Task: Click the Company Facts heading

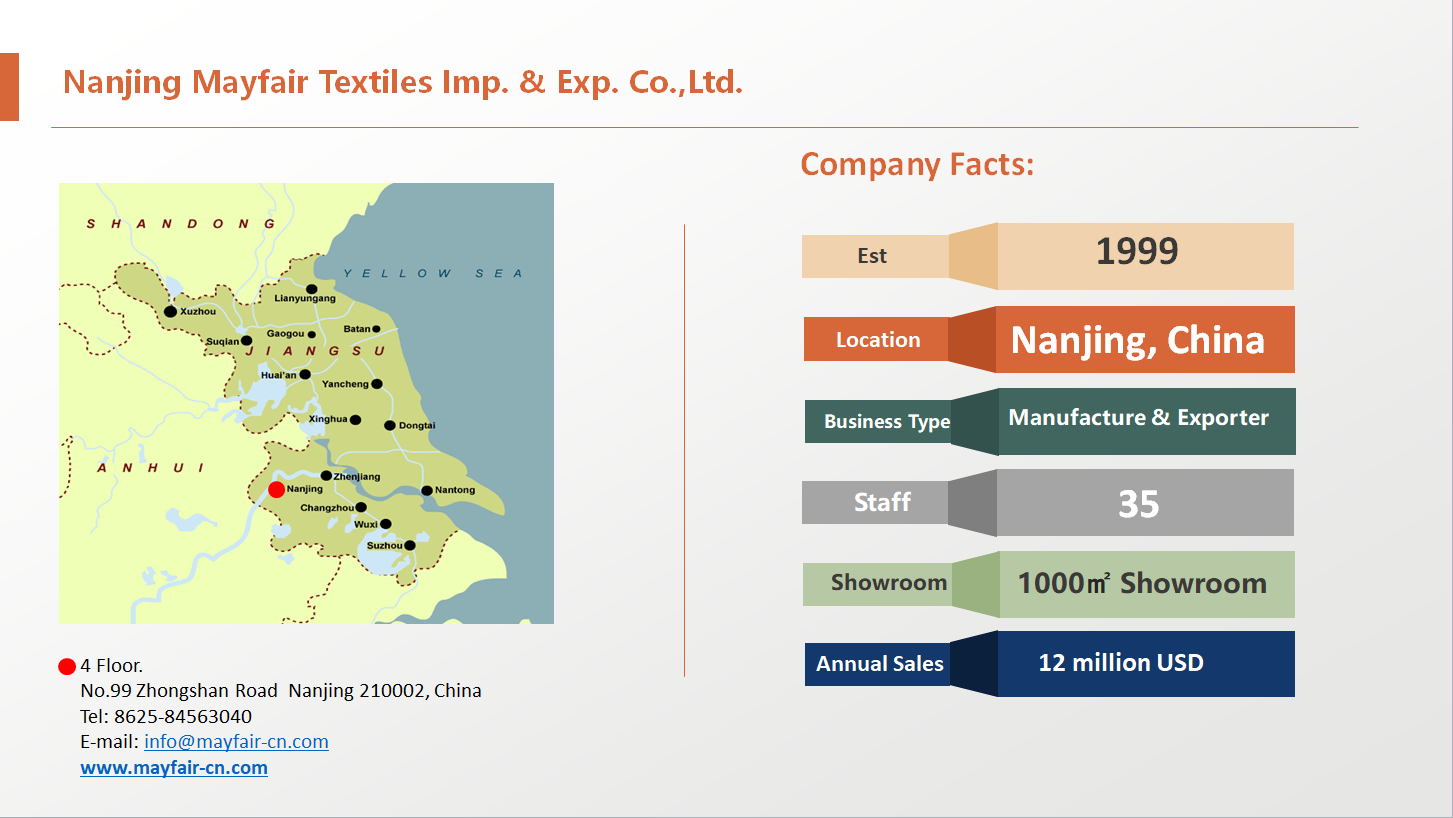Action: click(917, 164)
